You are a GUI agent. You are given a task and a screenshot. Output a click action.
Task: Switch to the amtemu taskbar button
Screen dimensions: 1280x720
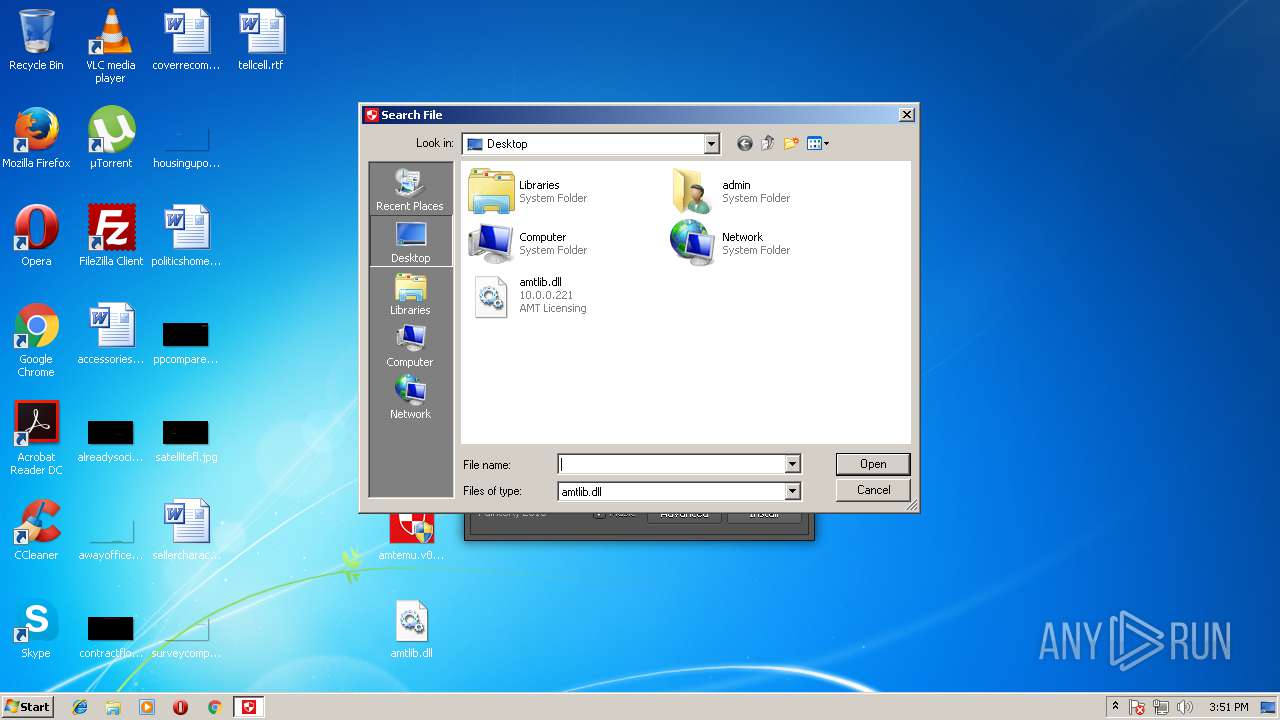249,707
